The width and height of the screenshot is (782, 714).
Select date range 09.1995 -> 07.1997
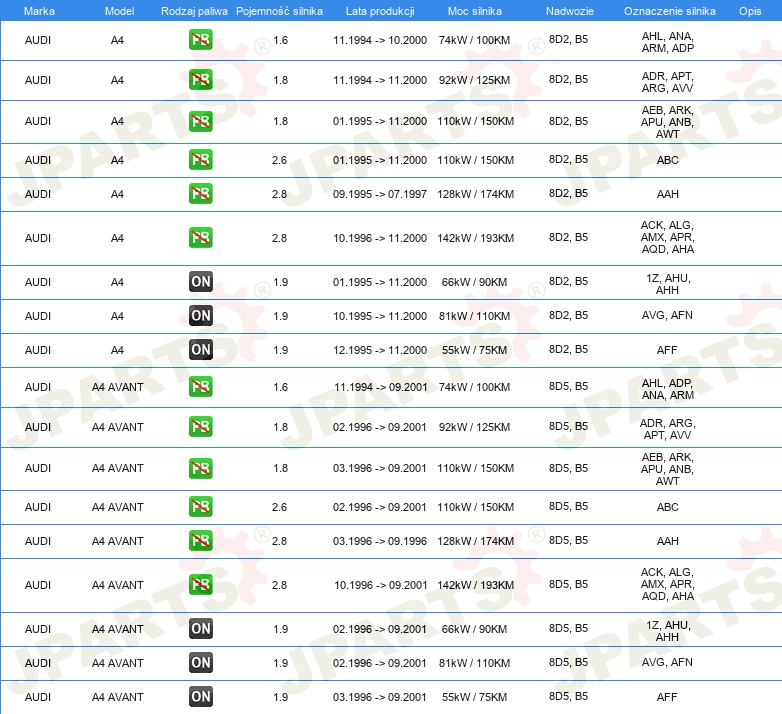(x=380, y=194)
